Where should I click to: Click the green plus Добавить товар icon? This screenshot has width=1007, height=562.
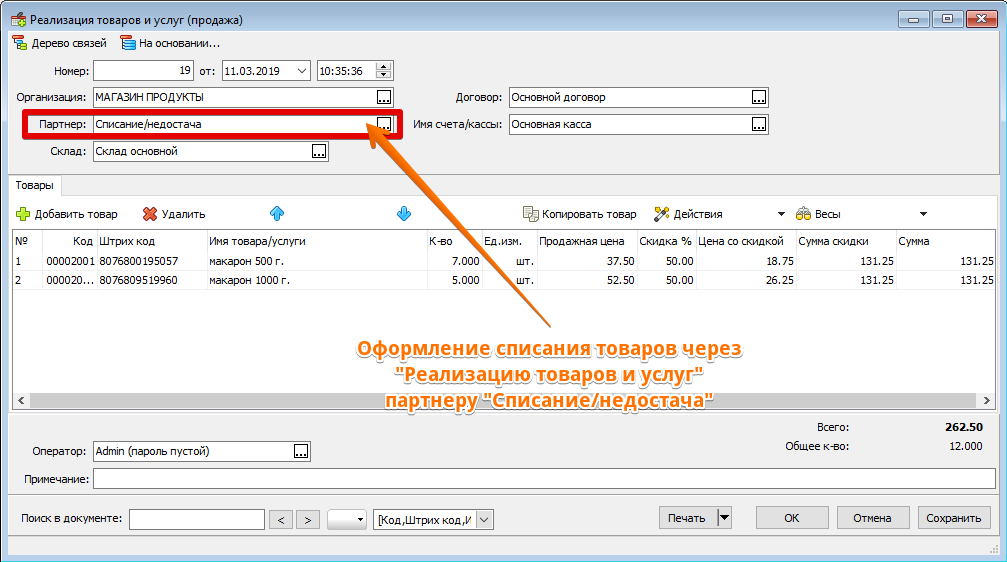23,214
